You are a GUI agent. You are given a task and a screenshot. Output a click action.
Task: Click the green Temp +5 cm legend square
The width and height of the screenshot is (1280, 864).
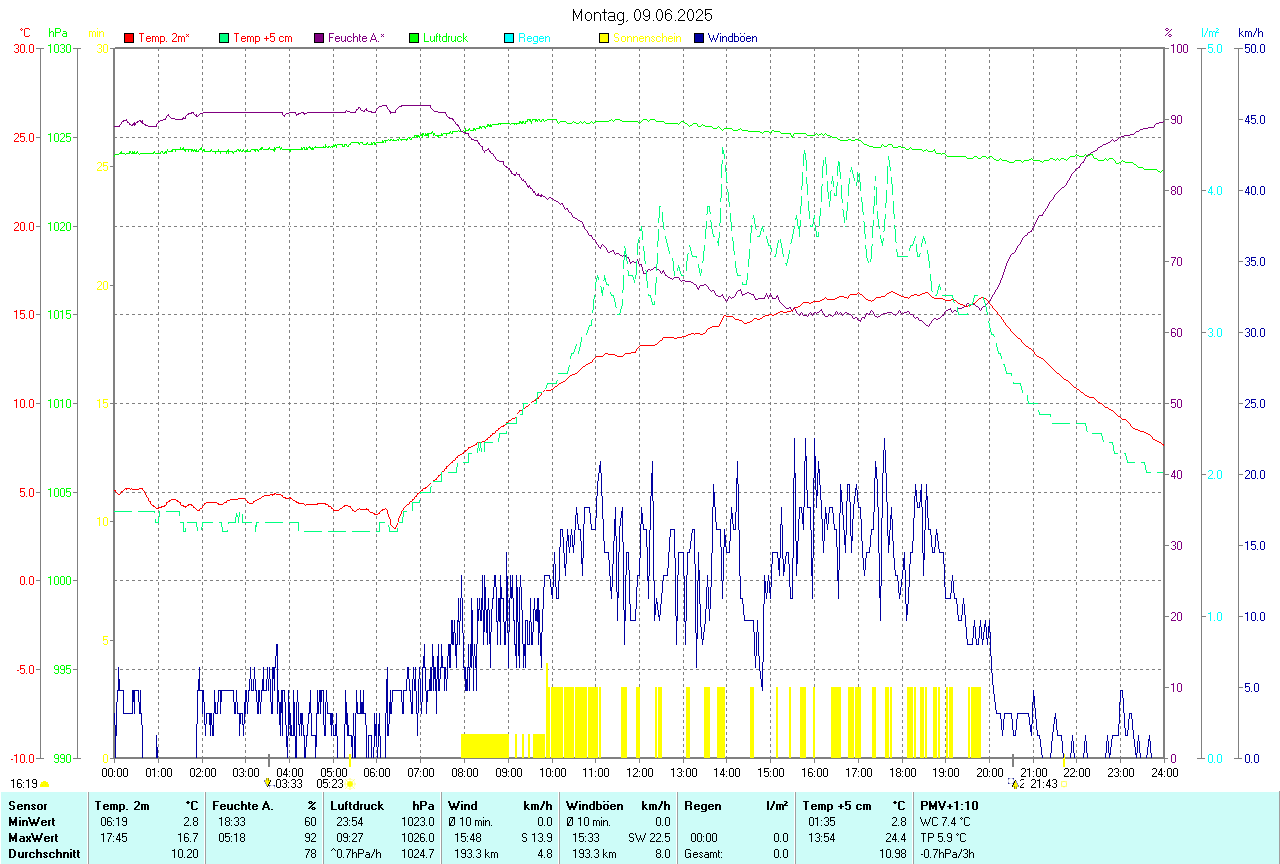tap(224, 38)
